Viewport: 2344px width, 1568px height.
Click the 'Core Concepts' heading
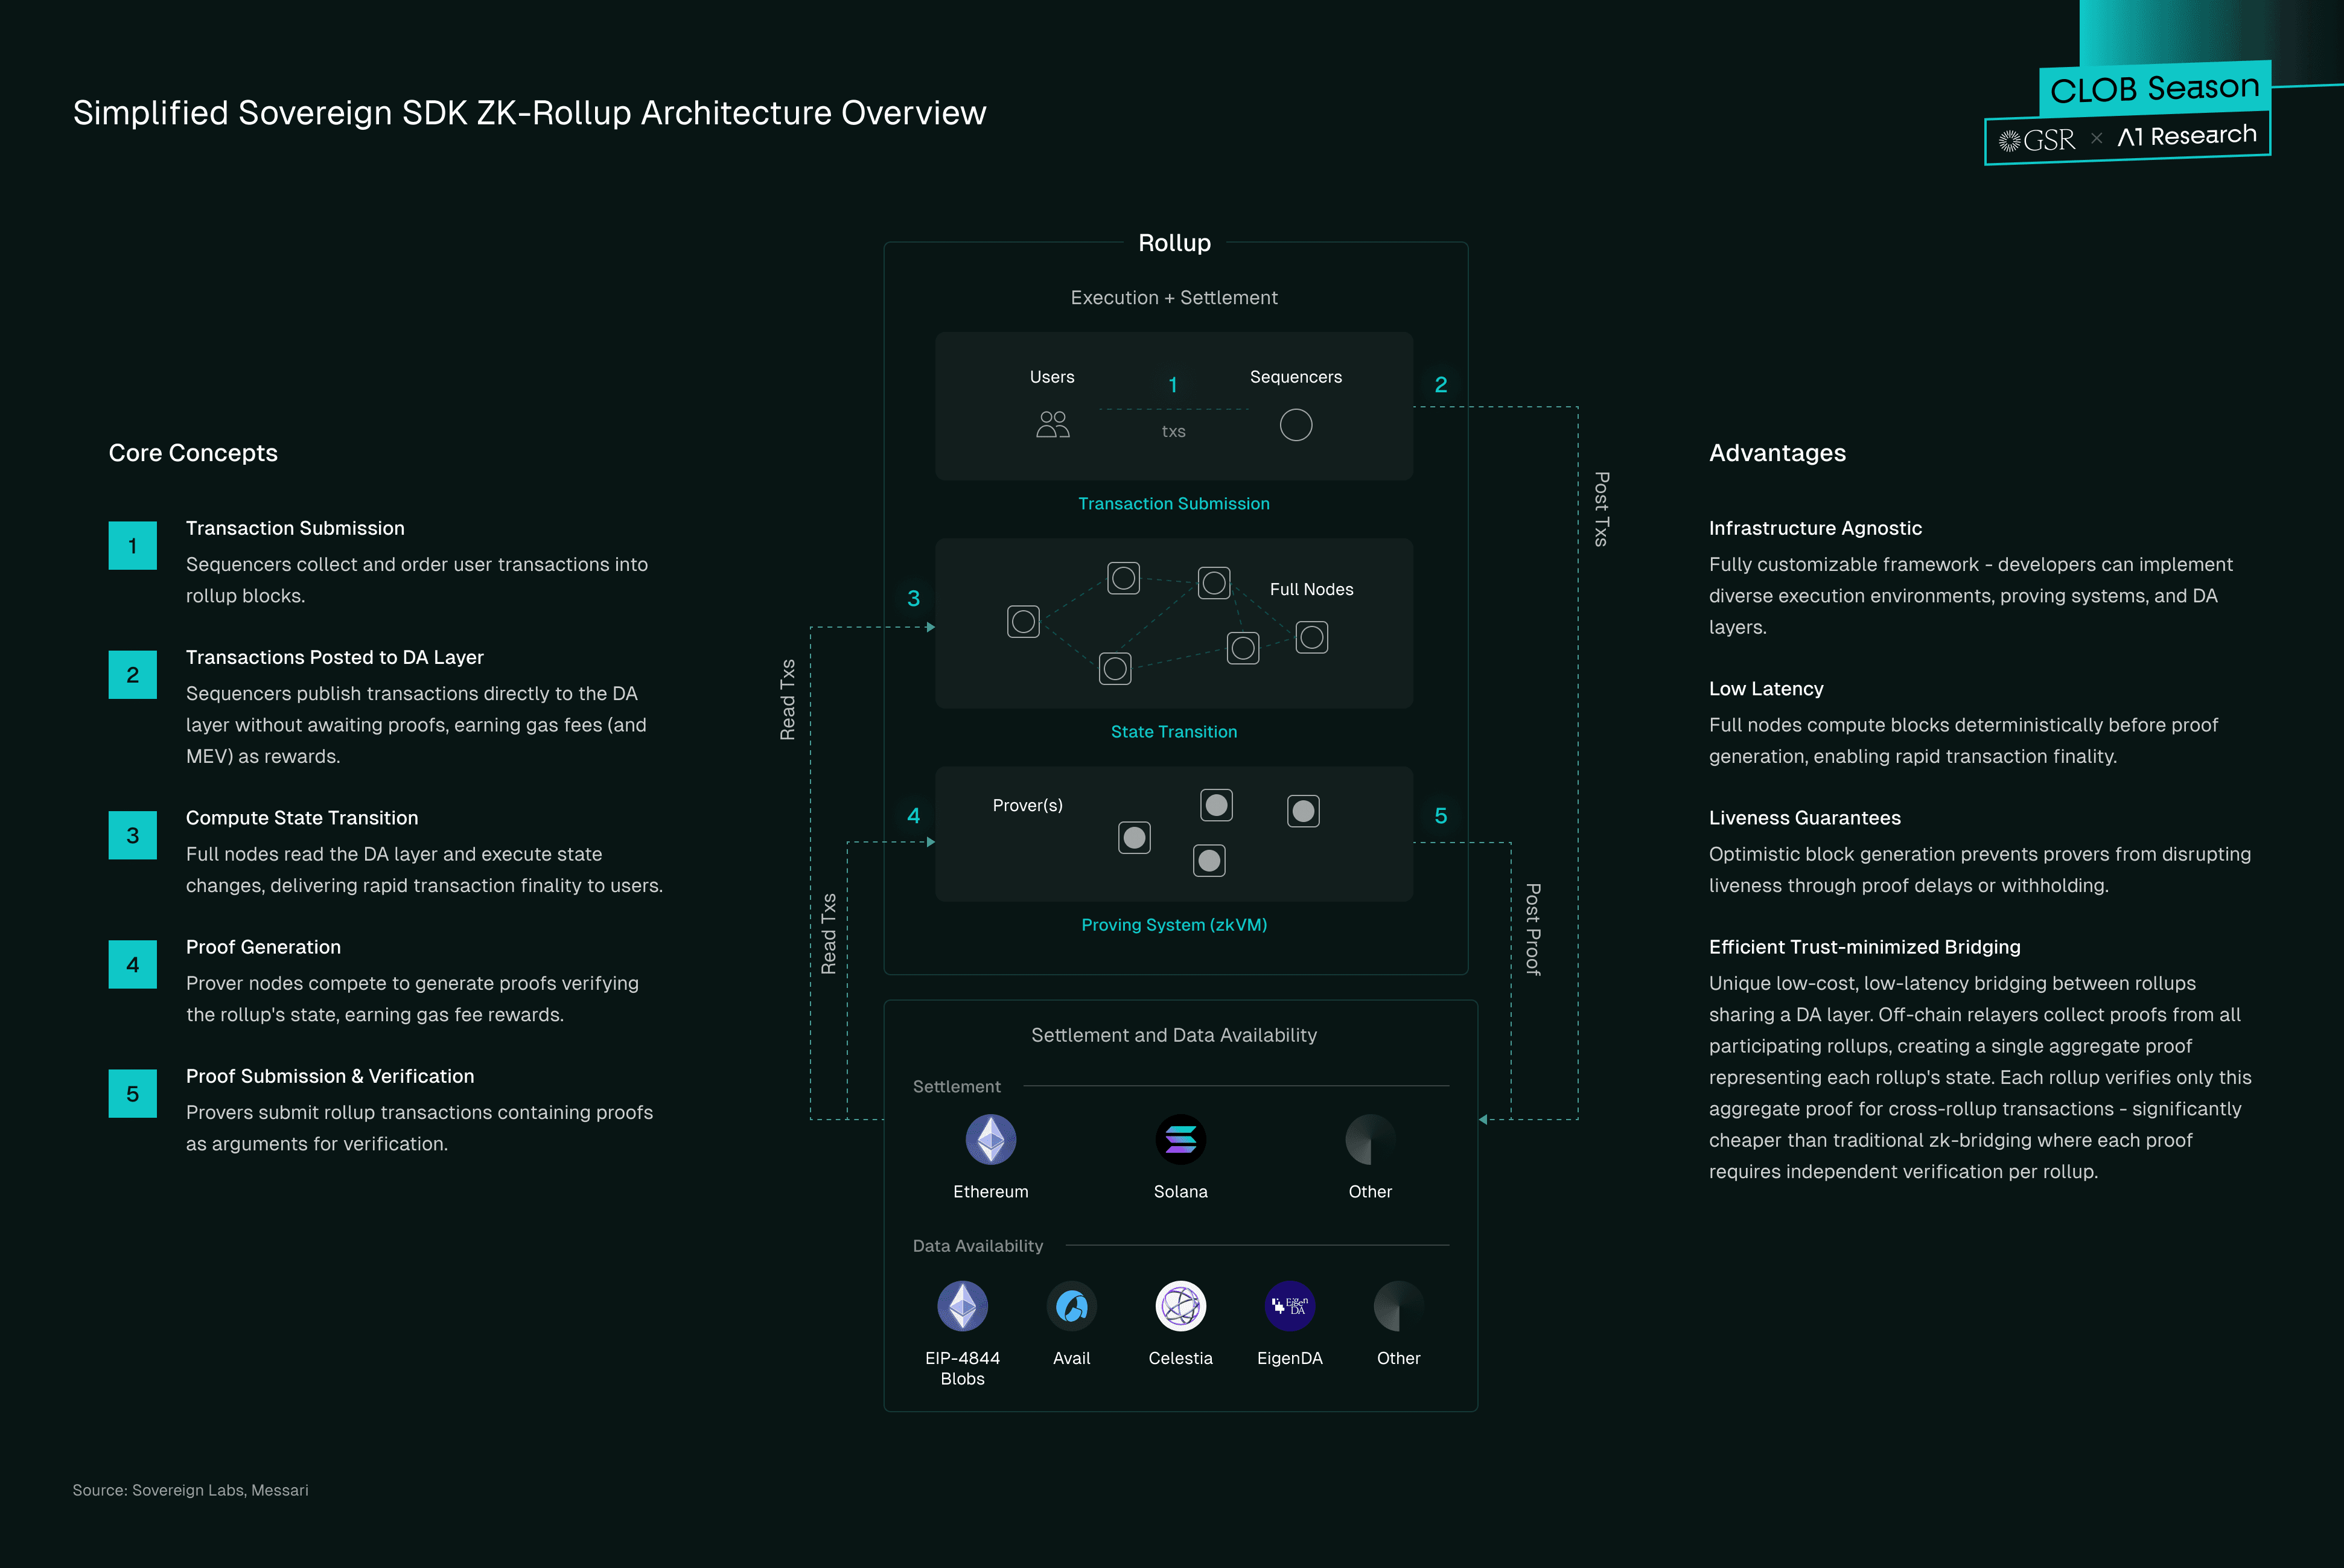coord(193,453)
